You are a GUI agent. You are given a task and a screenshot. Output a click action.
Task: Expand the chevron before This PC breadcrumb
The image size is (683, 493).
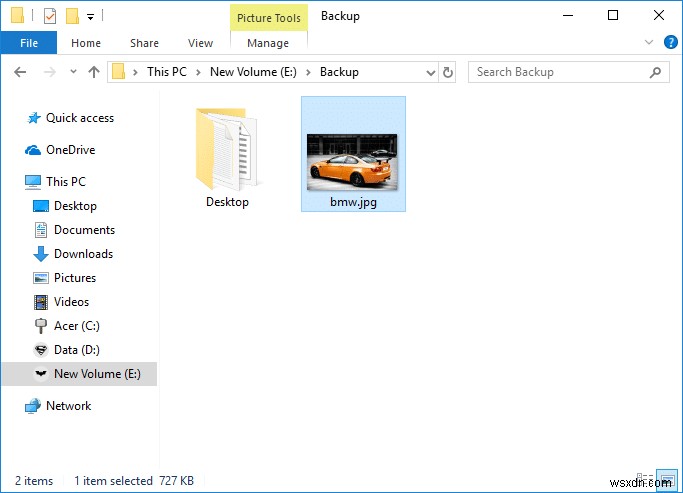point(135,72)
